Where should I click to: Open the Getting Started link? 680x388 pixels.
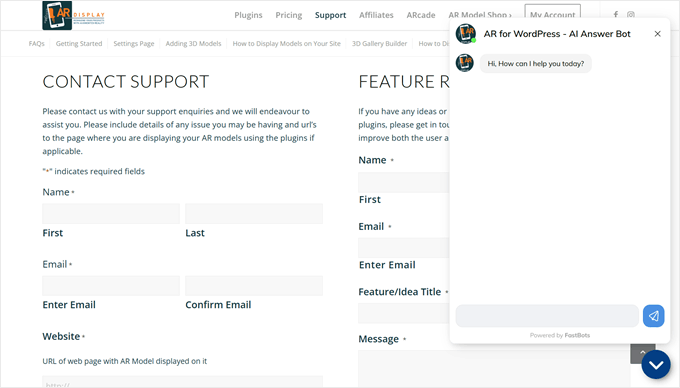point(79,43)
